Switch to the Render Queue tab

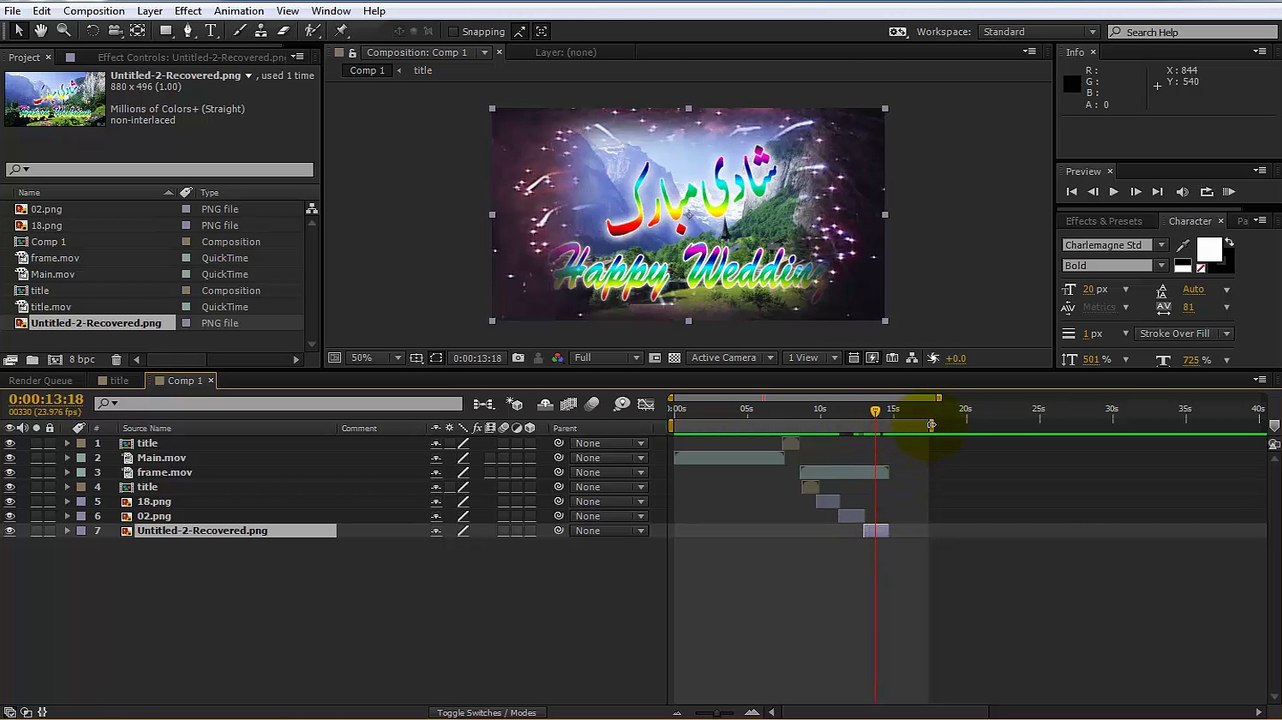[x=41, y=381]
